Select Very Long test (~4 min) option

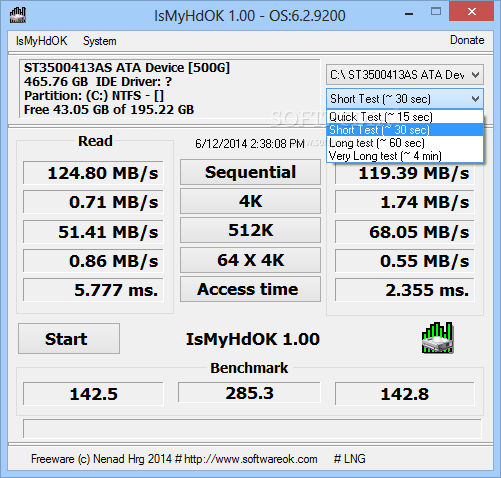click(405, 156)
